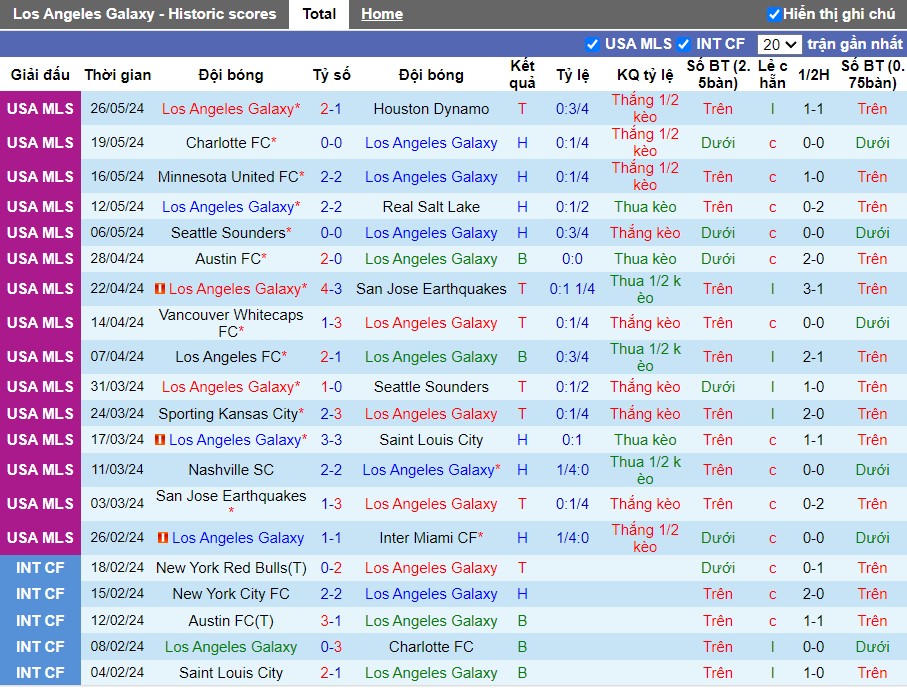The width and height of the screenshot is (907, 690).
Task: Open Charlotte FC* link in 19/05/24 row
Action: pyautogui.click(x=231, y=143)
